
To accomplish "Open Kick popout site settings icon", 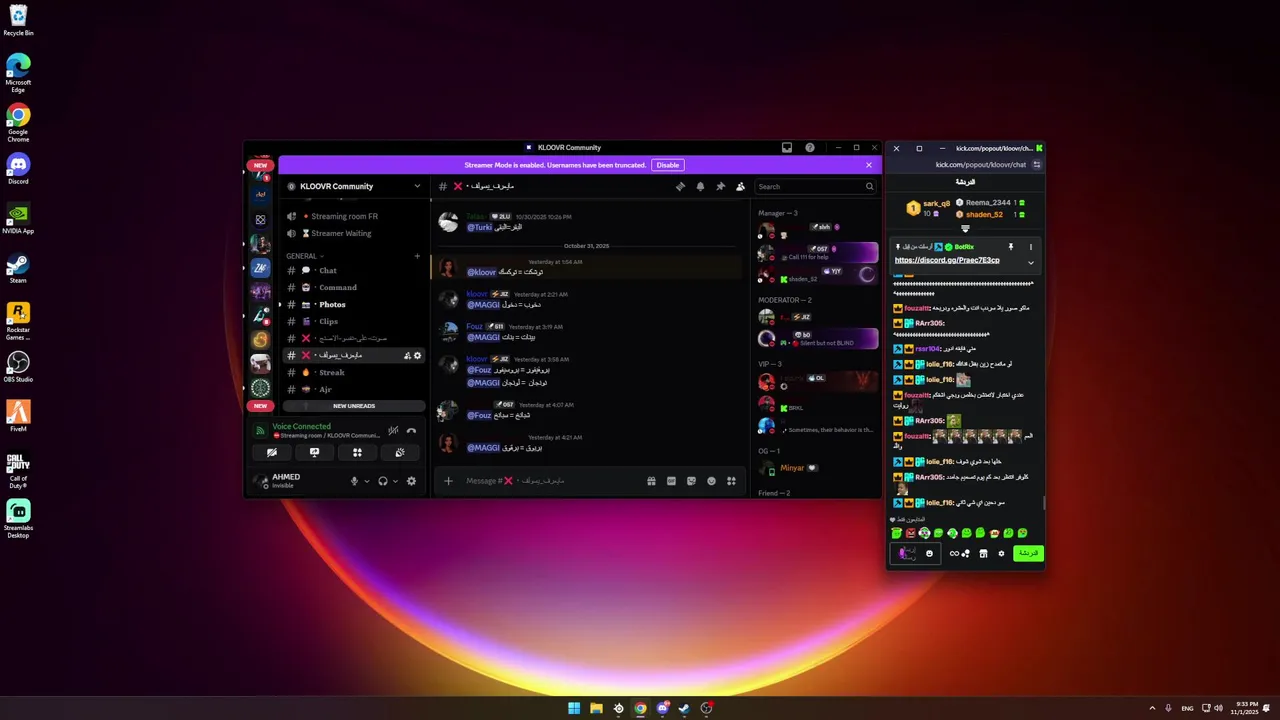I will click(1037, 164).
